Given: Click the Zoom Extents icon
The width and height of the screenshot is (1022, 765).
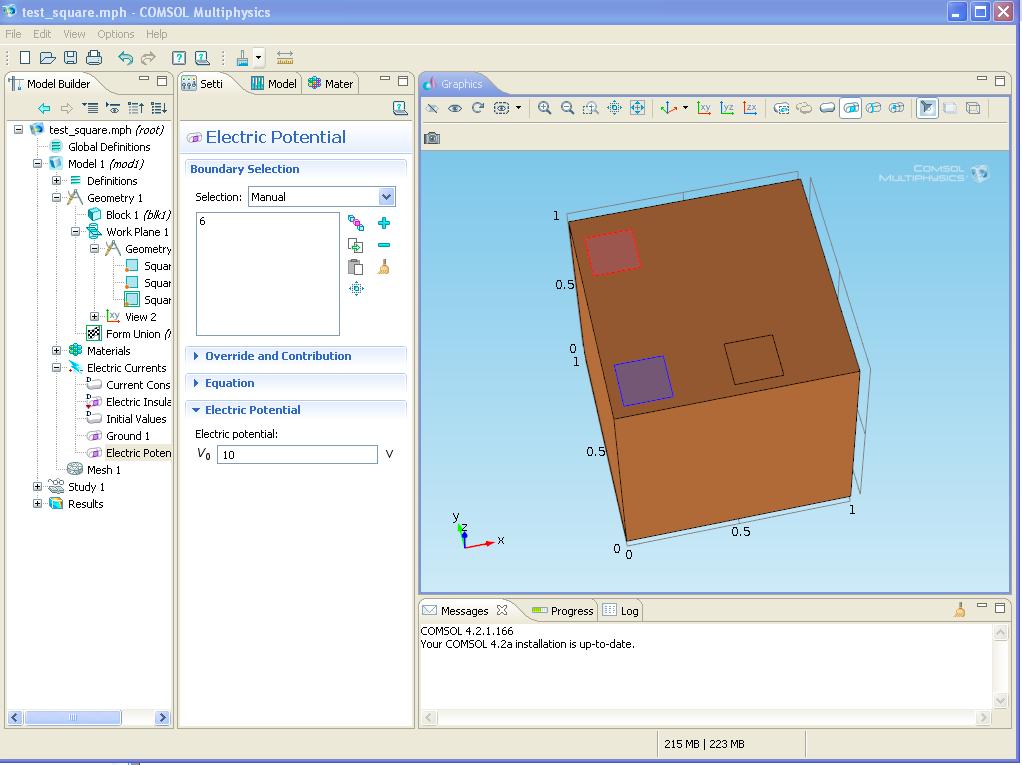Looking at the screenshot, I should 637,108.
